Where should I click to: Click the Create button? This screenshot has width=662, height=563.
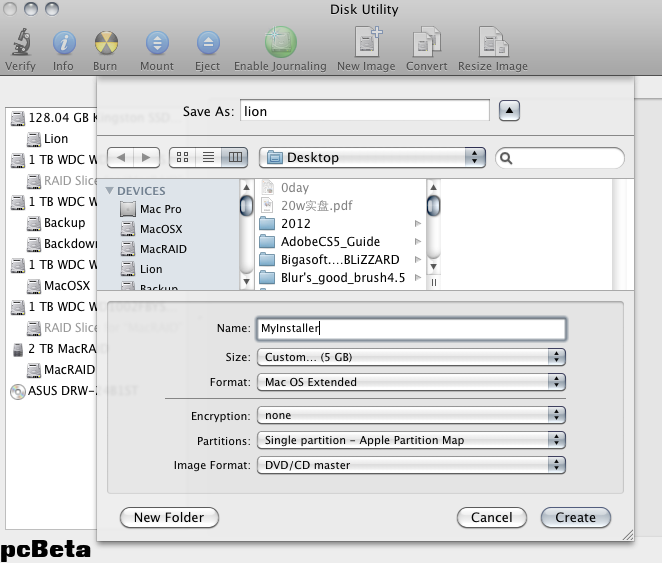[576, 518]
